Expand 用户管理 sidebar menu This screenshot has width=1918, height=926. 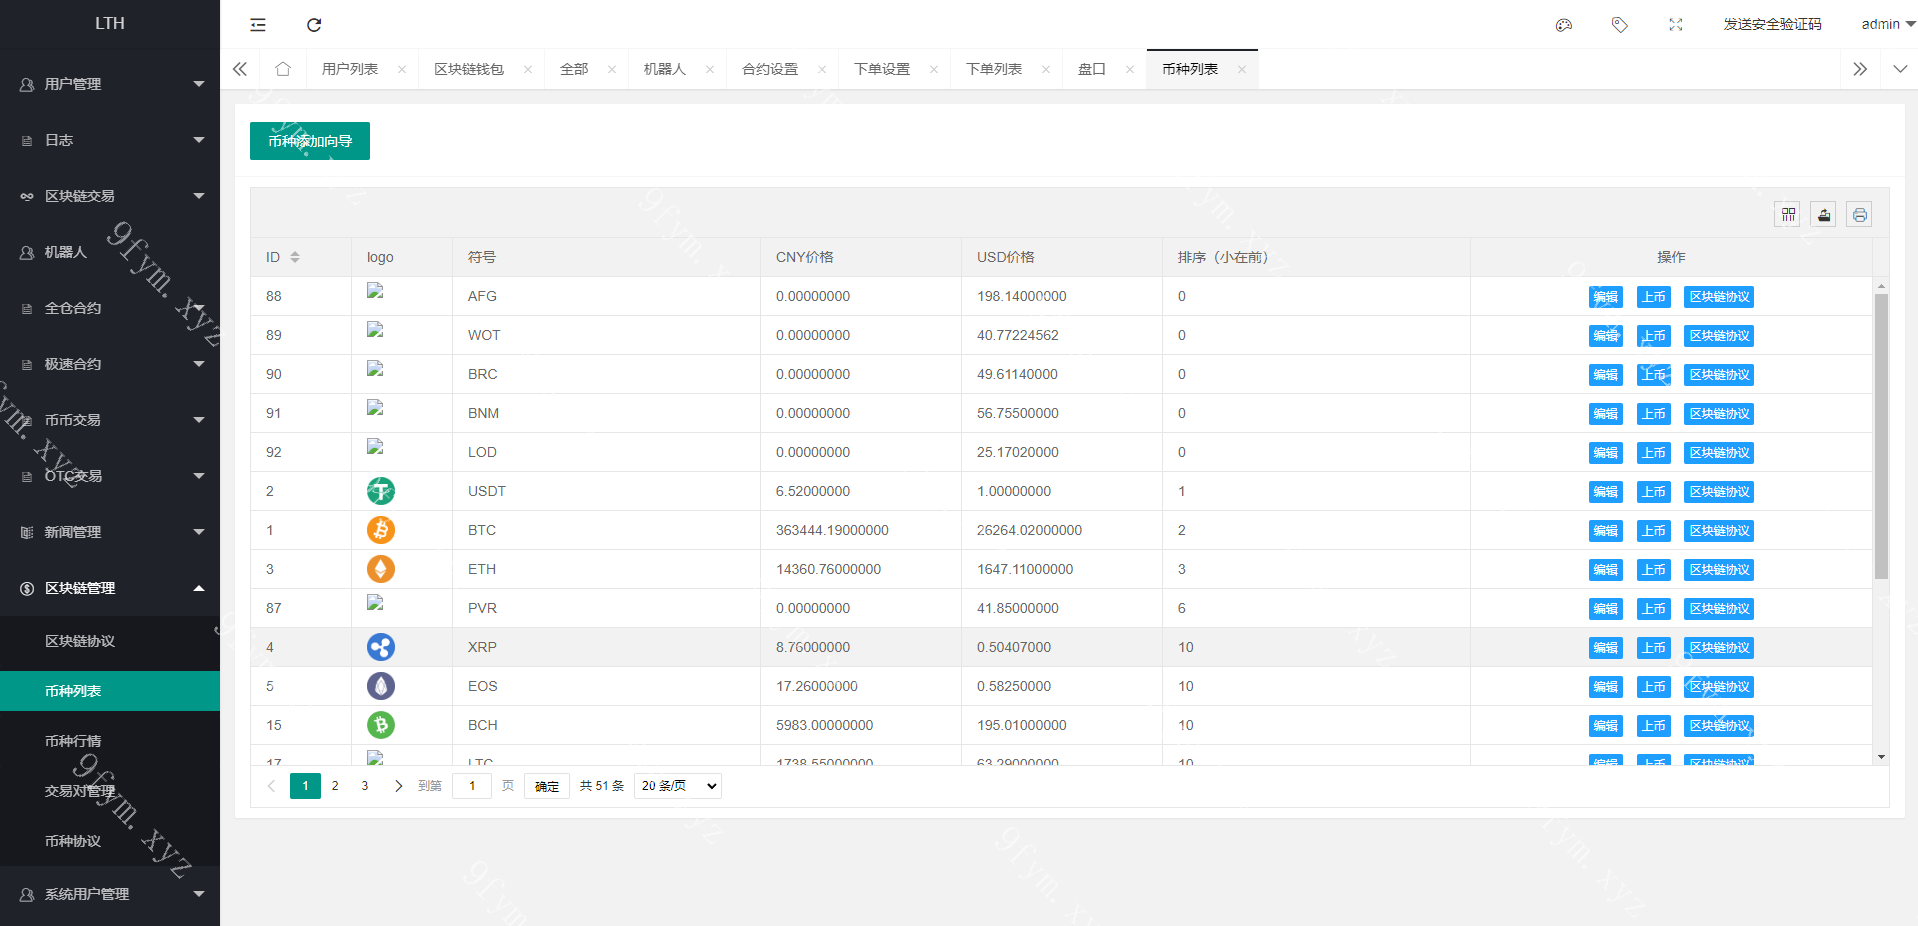coord(110,84)
